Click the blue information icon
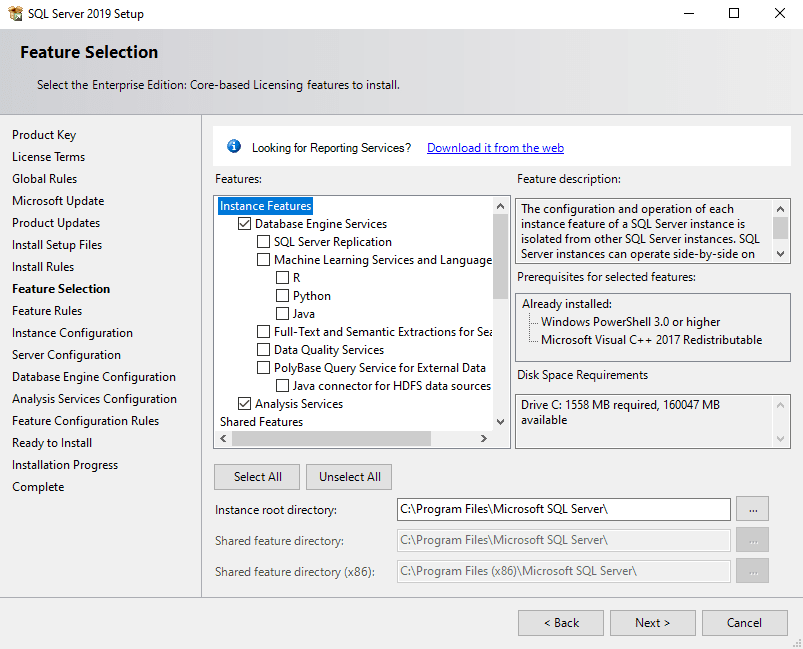Image resolution: width=803 pixels, height=649 pixels. pos(234,147)
